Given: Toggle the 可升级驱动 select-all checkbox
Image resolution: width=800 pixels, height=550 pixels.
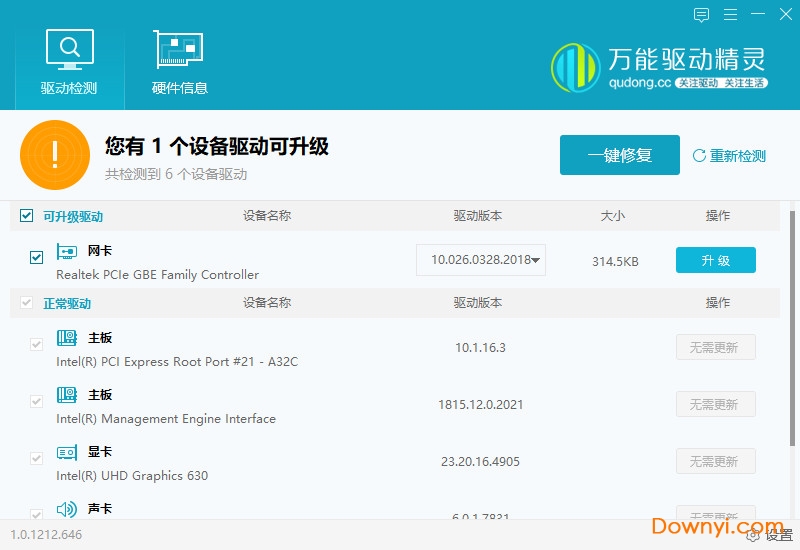Looking at the screenshot, I should click(27, 216).
